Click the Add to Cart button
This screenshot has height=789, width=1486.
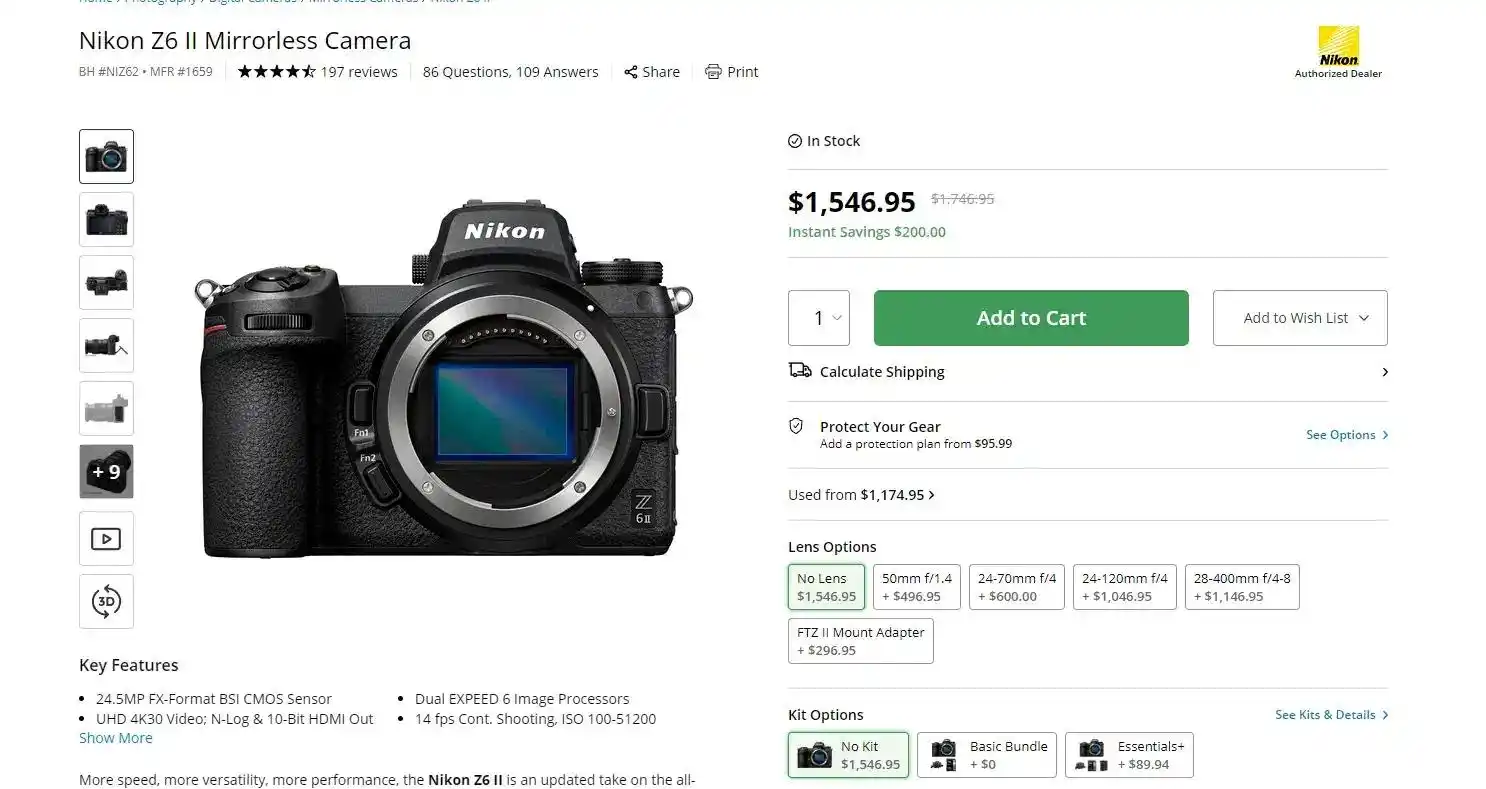1031,318
